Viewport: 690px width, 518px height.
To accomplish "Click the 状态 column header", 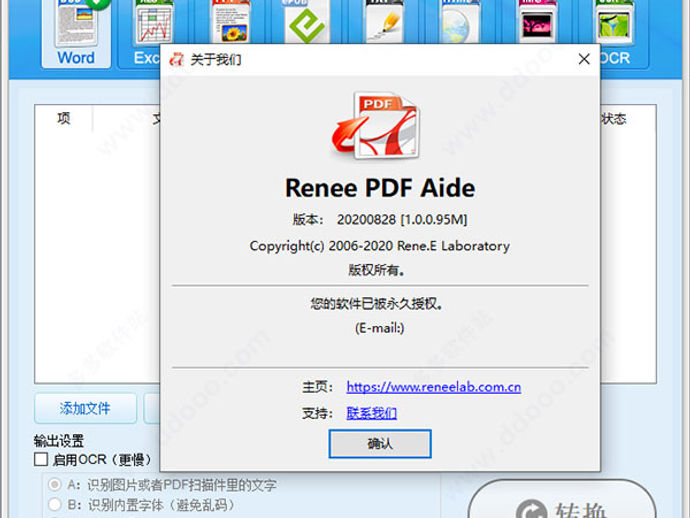I will pyautogui.click(x=613, y=118).
